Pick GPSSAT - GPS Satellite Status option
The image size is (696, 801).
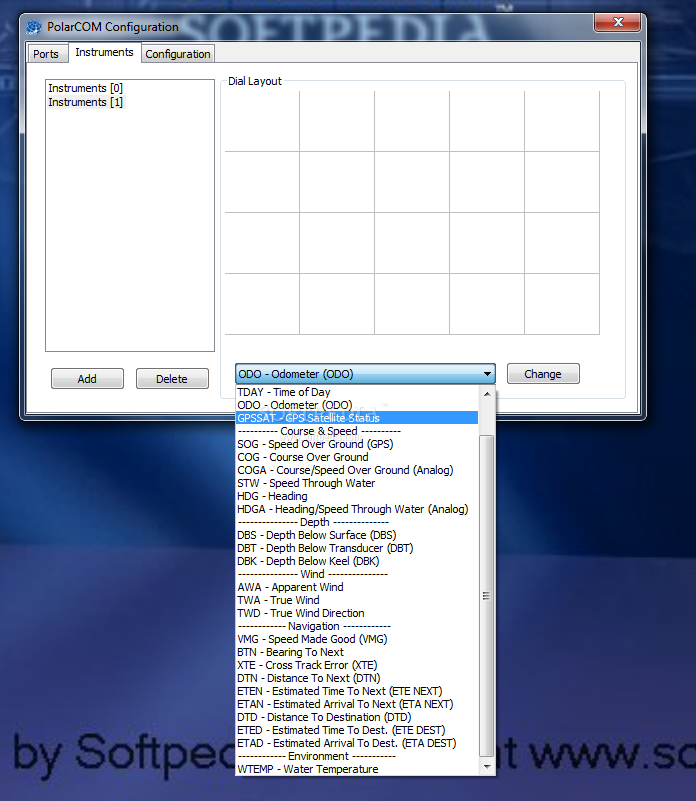(357, 418)
